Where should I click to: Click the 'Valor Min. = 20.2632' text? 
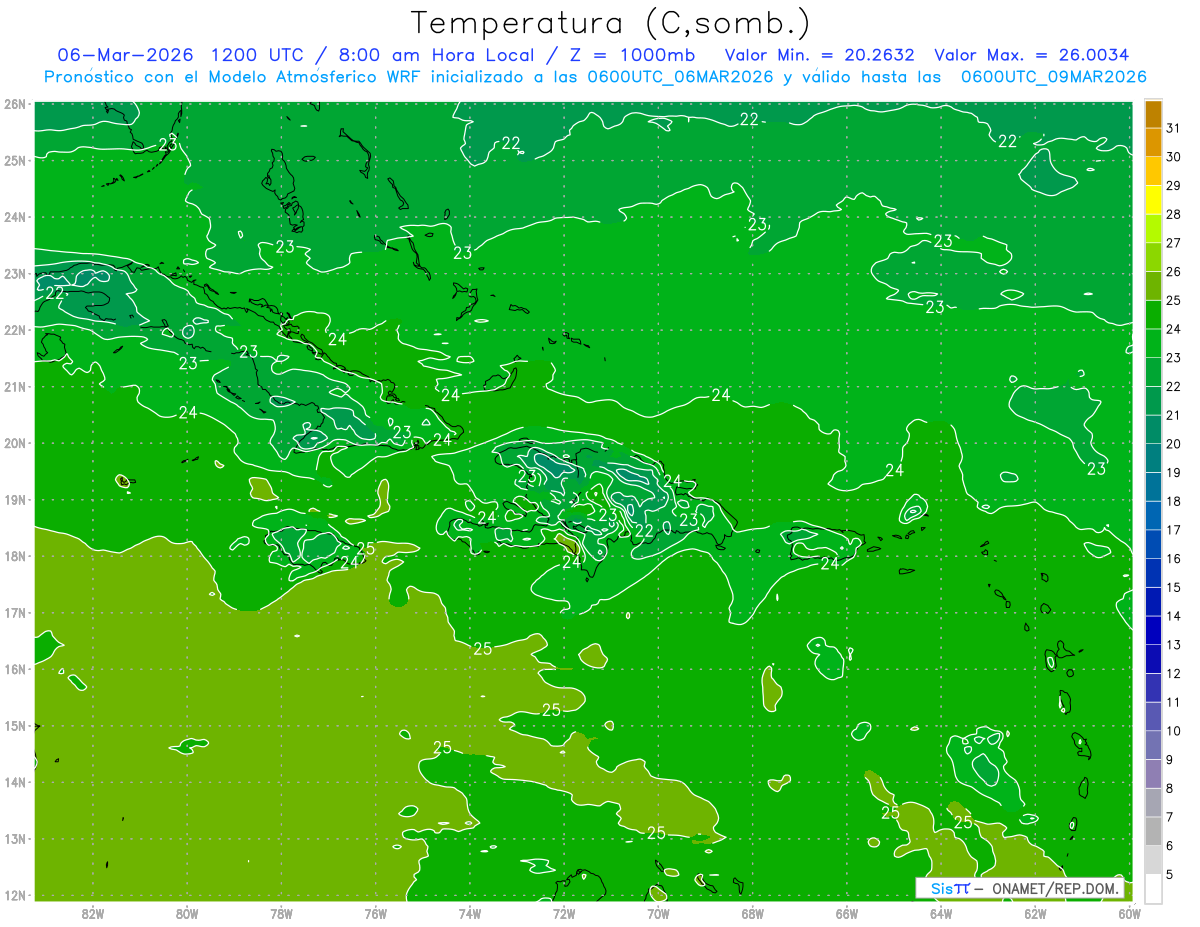click(x=819, y=55)
